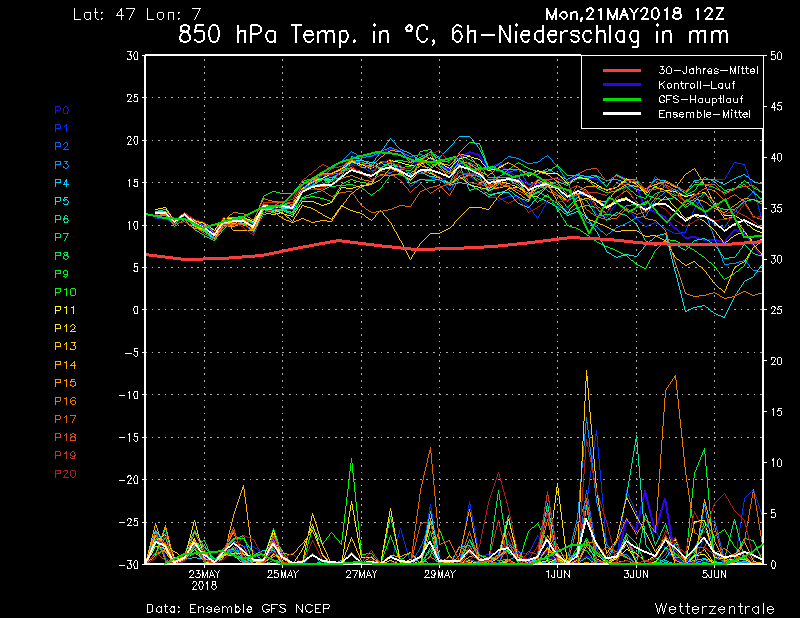This screenshot has width=800, height=618.
Task: Select the P5 ensemble member label
Action: [x=61, y=201]
